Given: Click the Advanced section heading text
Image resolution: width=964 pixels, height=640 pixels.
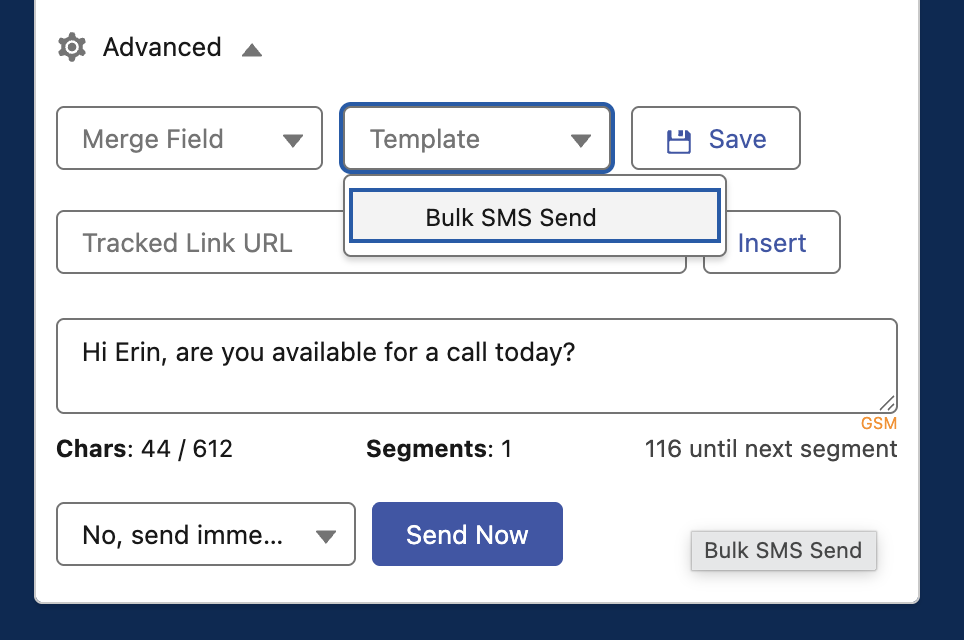Looking at the screenshot, I should pyautogui.click(x=162, y=47).
